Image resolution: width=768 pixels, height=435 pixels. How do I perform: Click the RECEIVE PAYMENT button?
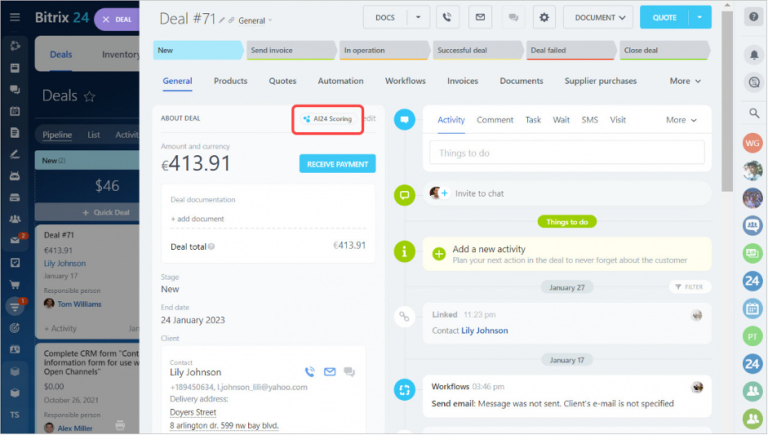coord(337,164)
